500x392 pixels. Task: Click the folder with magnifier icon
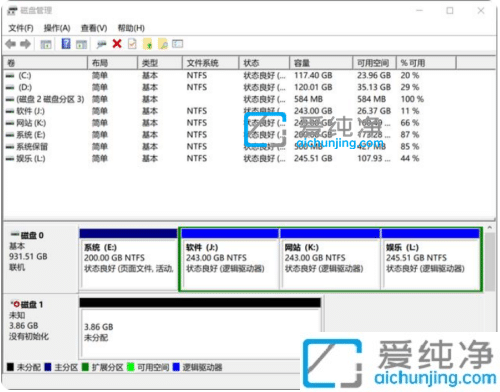[x=163, y=44]
